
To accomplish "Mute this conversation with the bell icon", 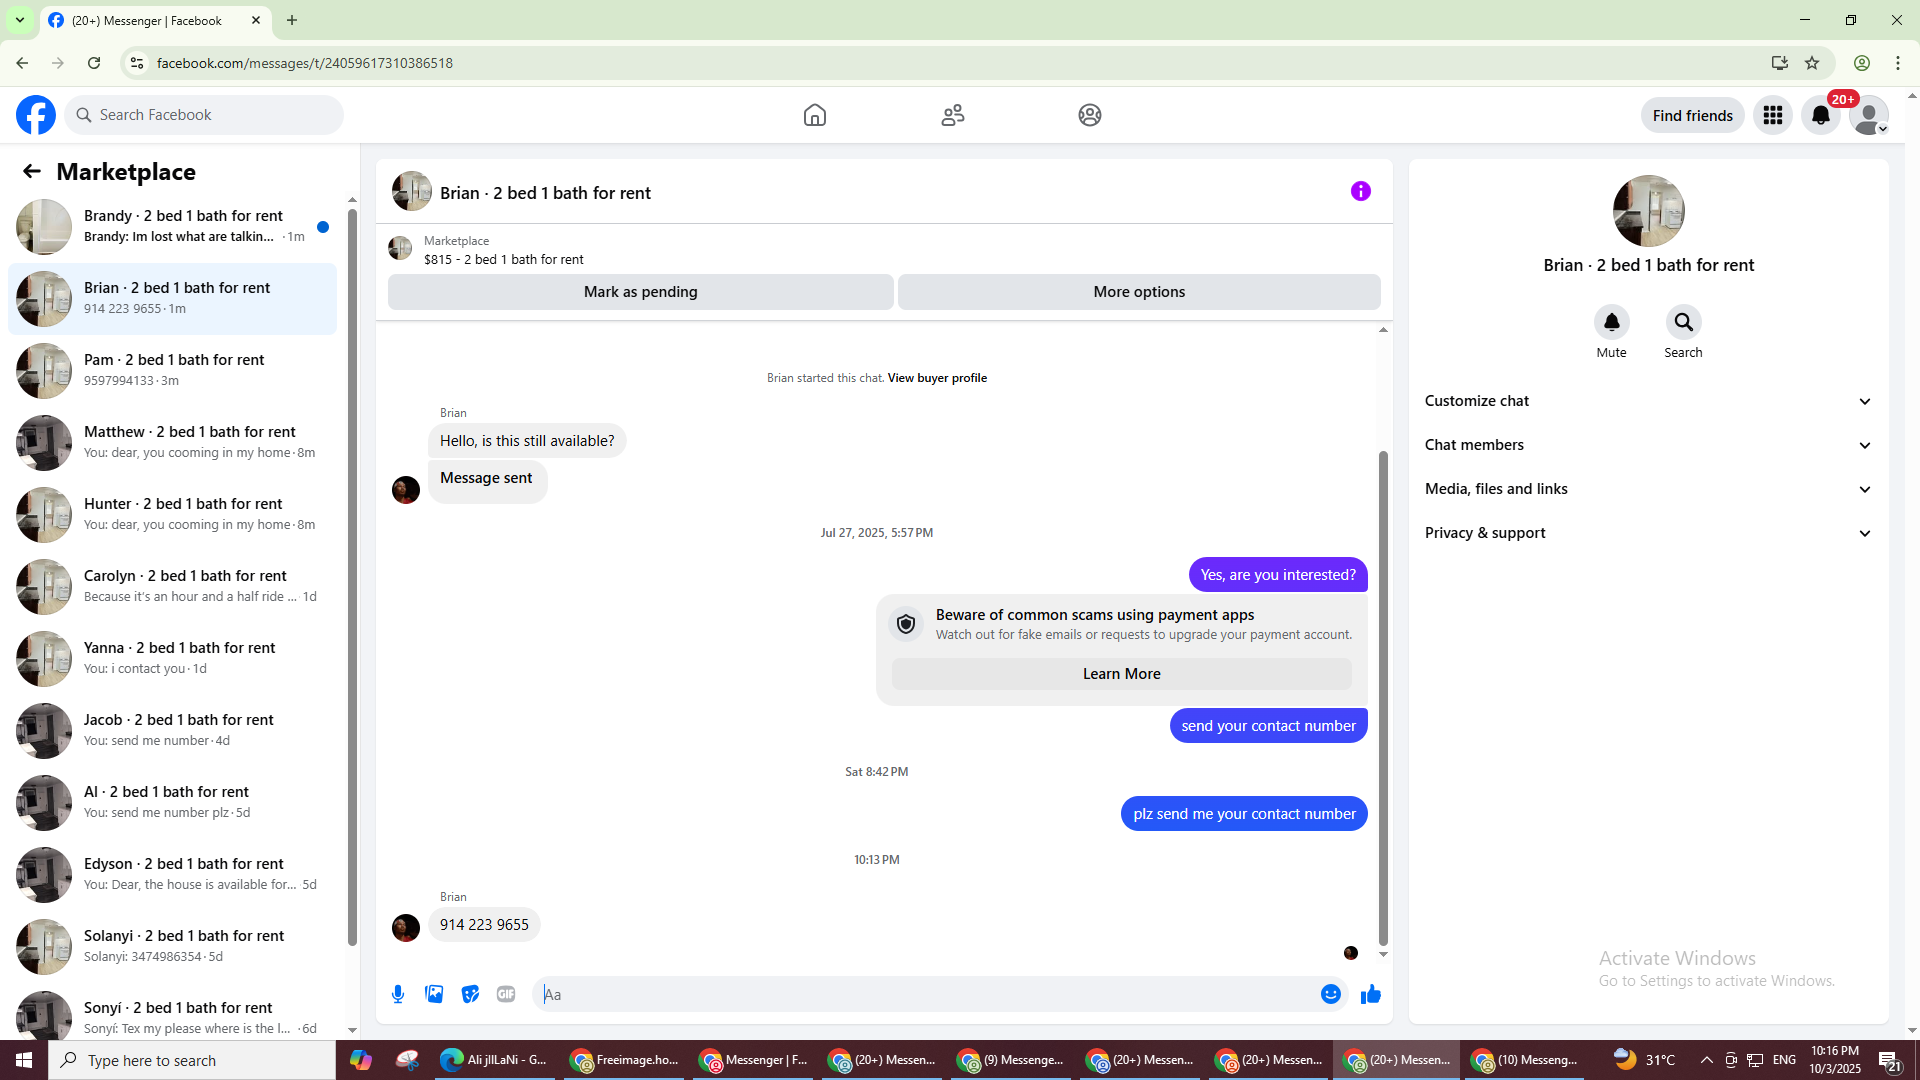I will tap(1612, 322).
